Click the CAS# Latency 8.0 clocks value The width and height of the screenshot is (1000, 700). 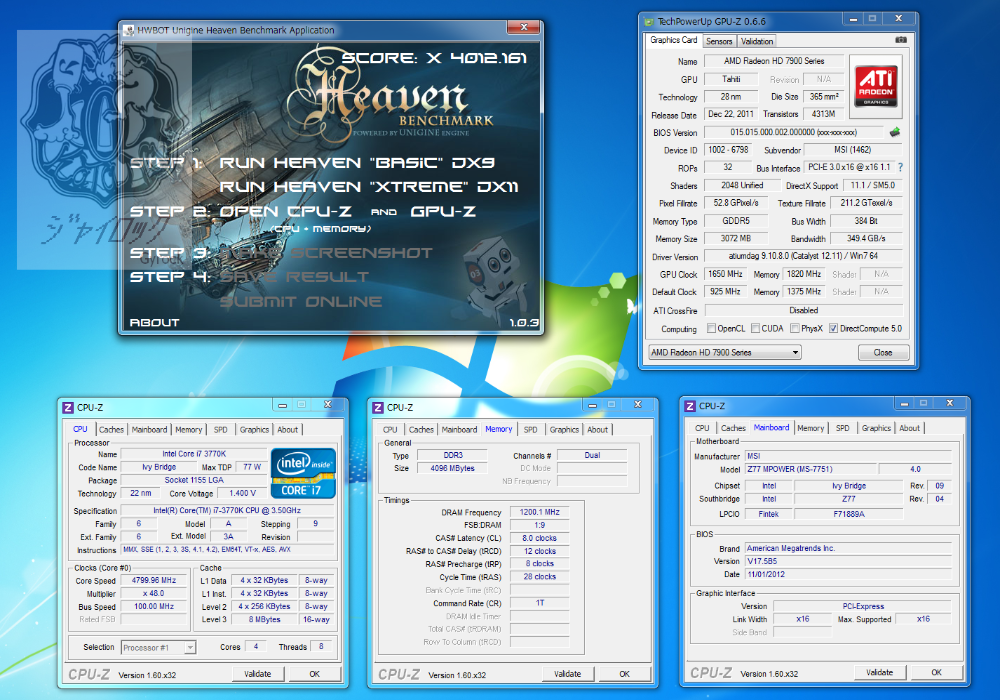(540, 538)
